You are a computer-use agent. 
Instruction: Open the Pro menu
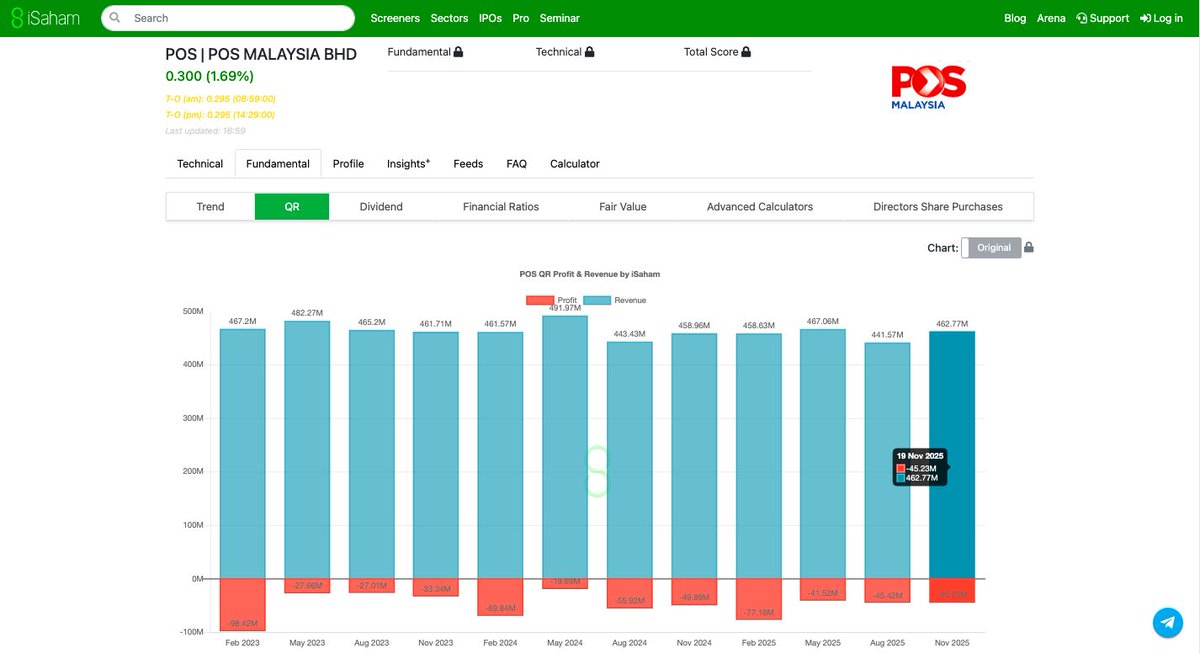[x=520, y=18]
